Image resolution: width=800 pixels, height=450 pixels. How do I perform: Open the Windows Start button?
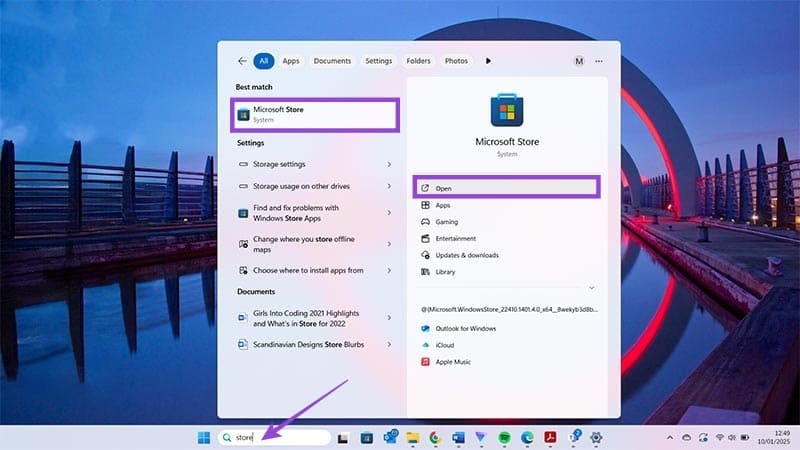[204, 438]
